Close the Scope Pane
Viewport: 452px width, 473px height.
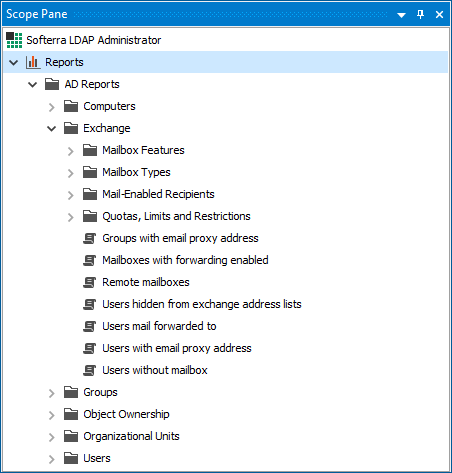[x=439, y=15]
